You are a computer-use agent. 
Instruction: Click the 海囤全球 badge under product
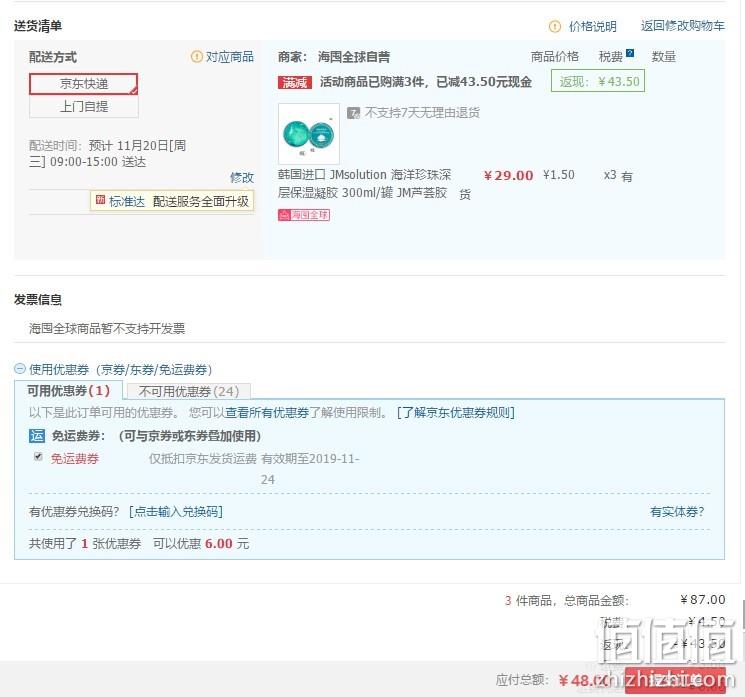click(x=304, y=215)
